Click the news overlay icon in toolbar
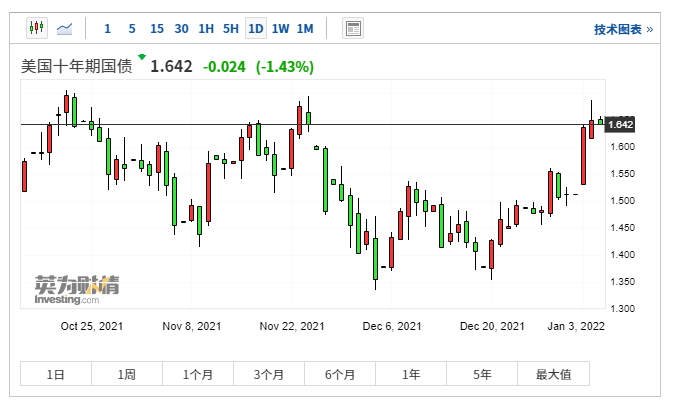 (x=352, y=29)
